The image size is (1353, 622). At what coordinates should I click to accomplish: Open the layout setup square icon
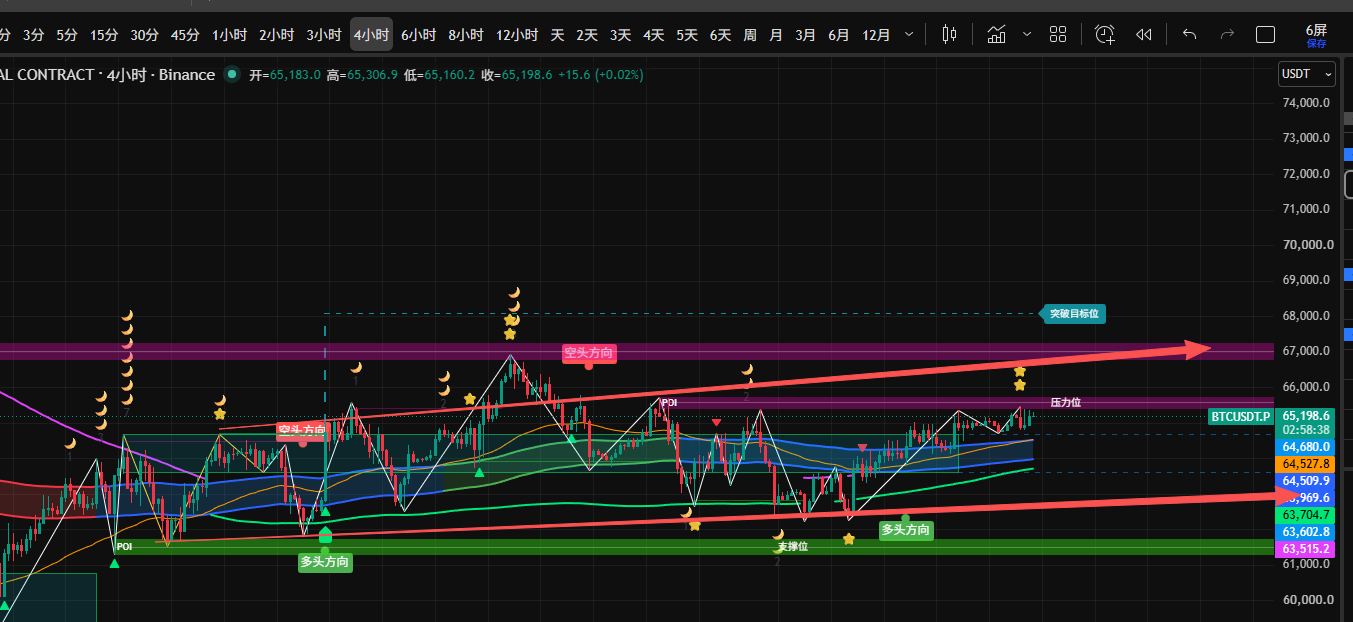(x=1265, y=34)
